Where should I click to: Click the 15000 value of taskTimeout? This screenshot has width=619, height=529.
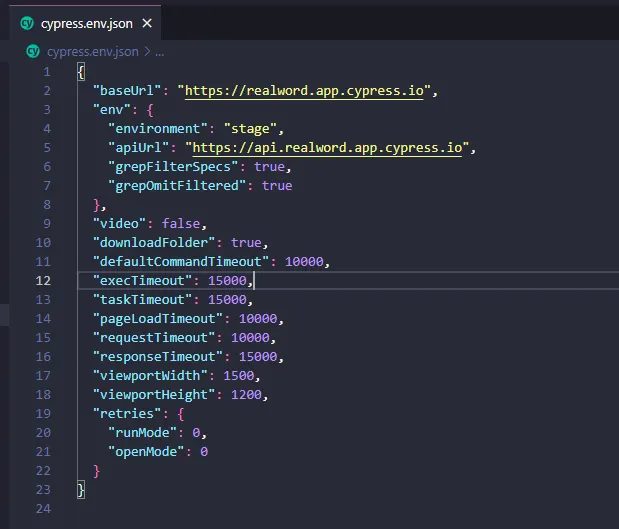point(227,300)
